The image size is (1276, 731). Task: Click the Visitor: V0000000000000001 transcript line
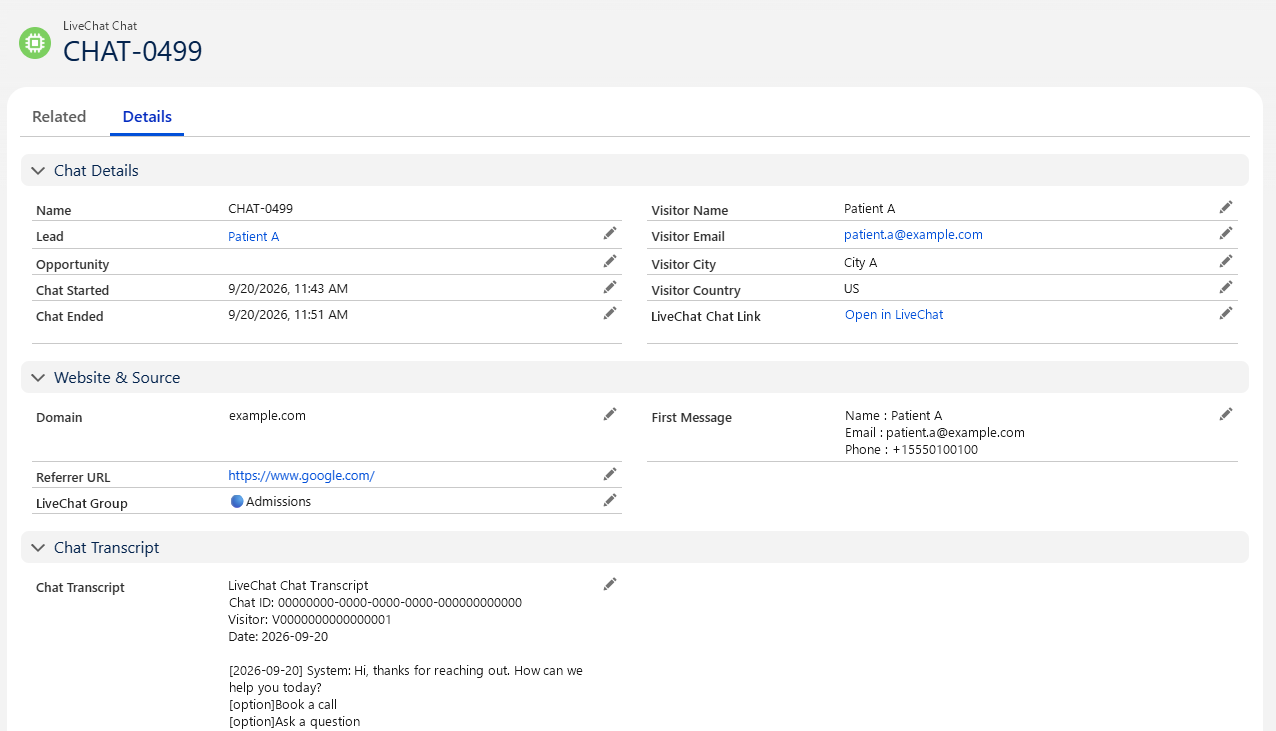(310, 620)
